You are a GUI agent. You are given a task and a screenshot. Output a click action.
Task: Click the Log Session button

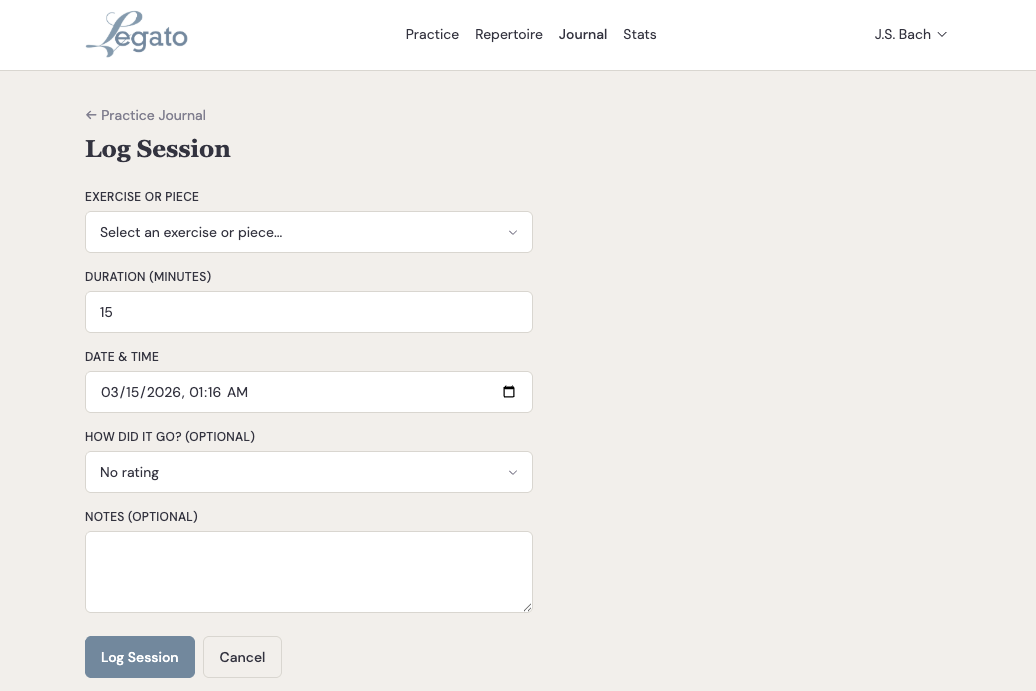(140, 657)
